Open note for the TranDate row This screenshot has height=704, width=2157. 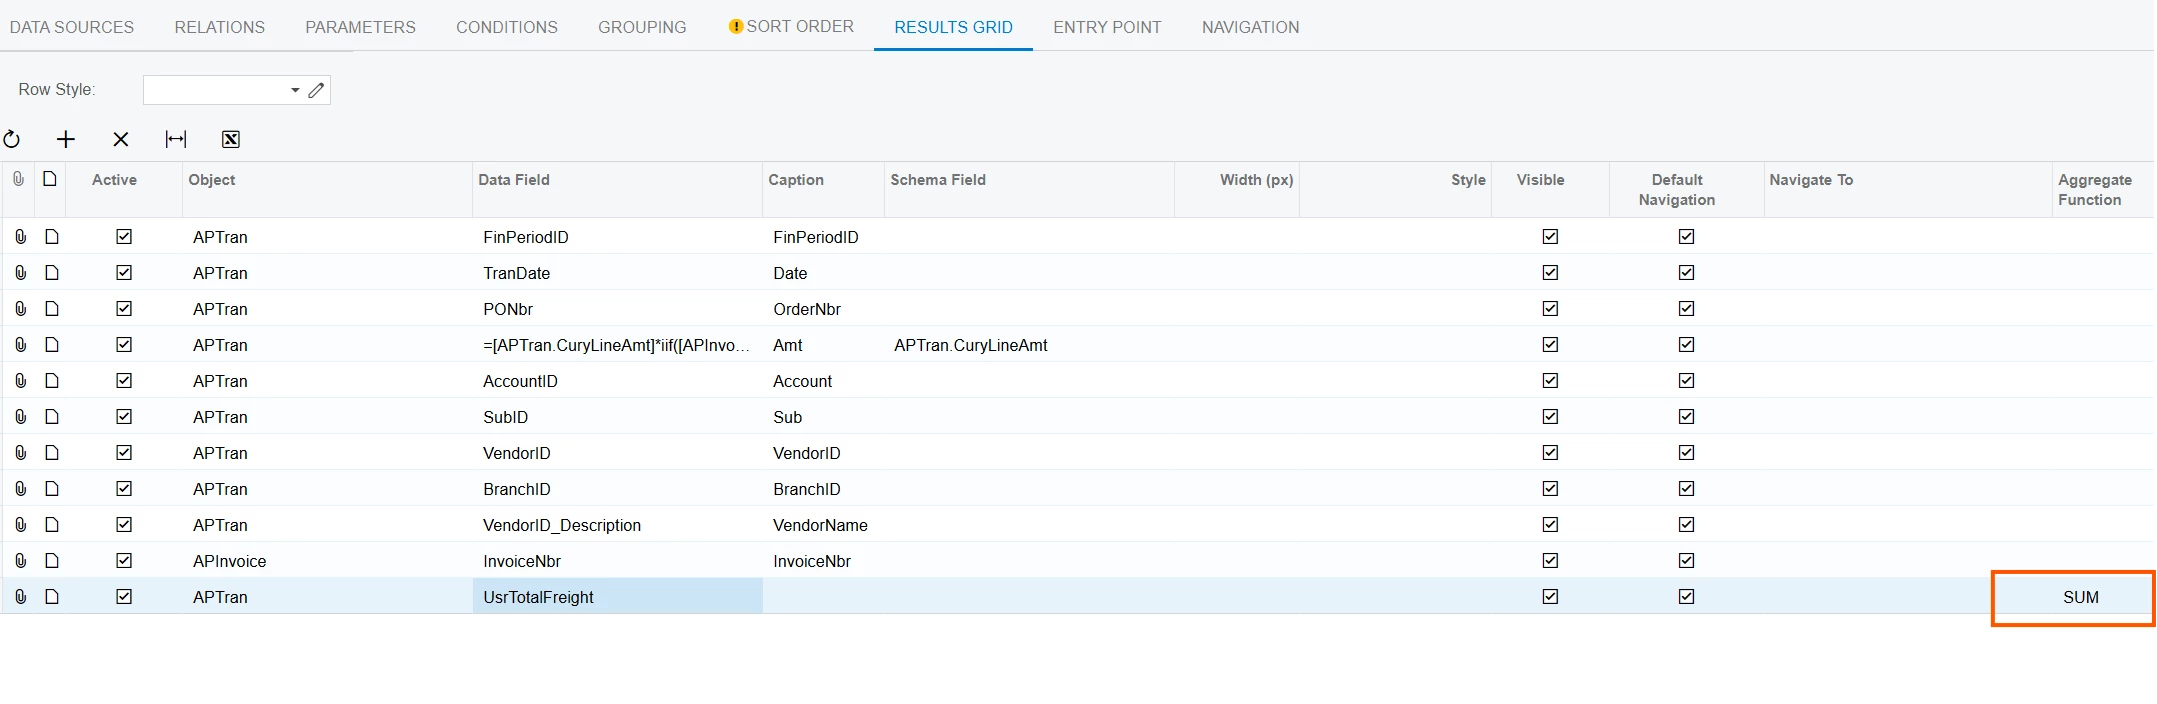tap(52, 273)
